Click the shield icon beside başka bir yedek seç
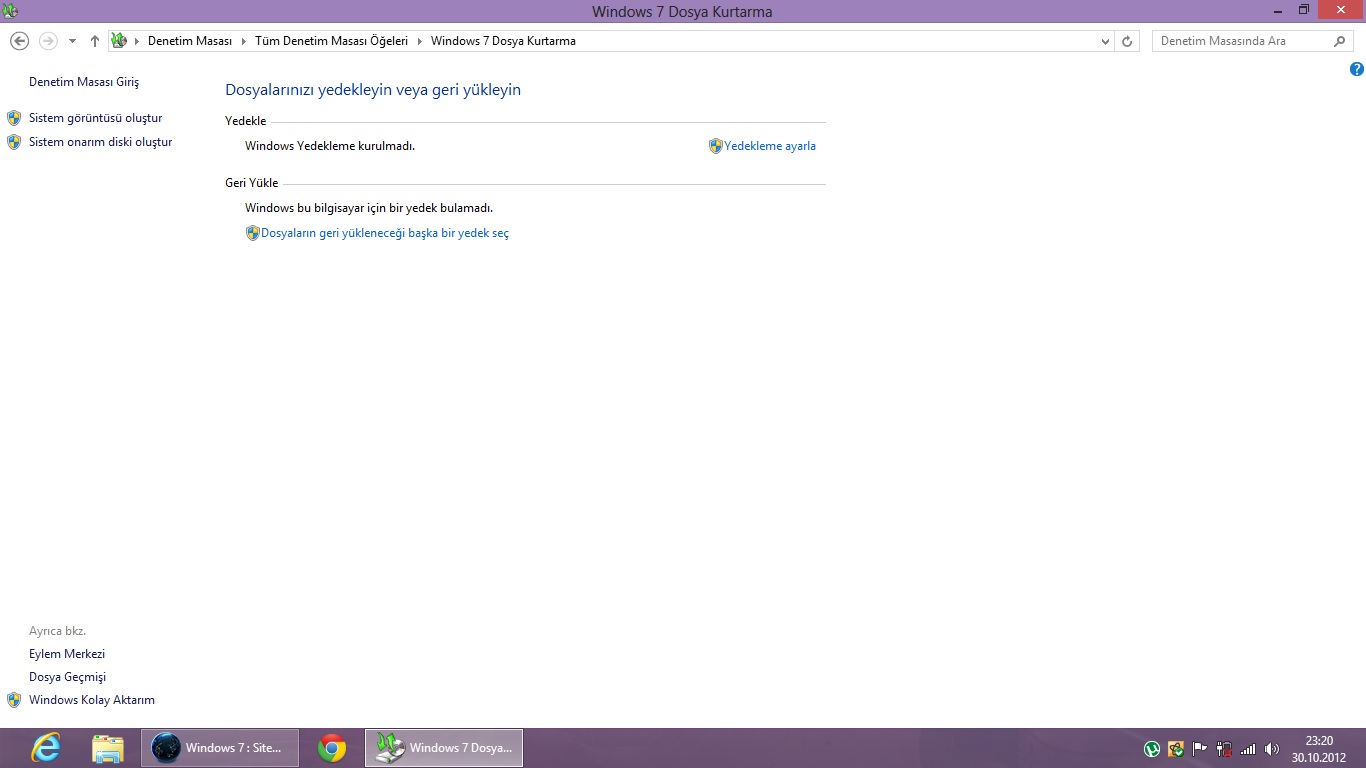1366x768 pixels. pos(252,233)
